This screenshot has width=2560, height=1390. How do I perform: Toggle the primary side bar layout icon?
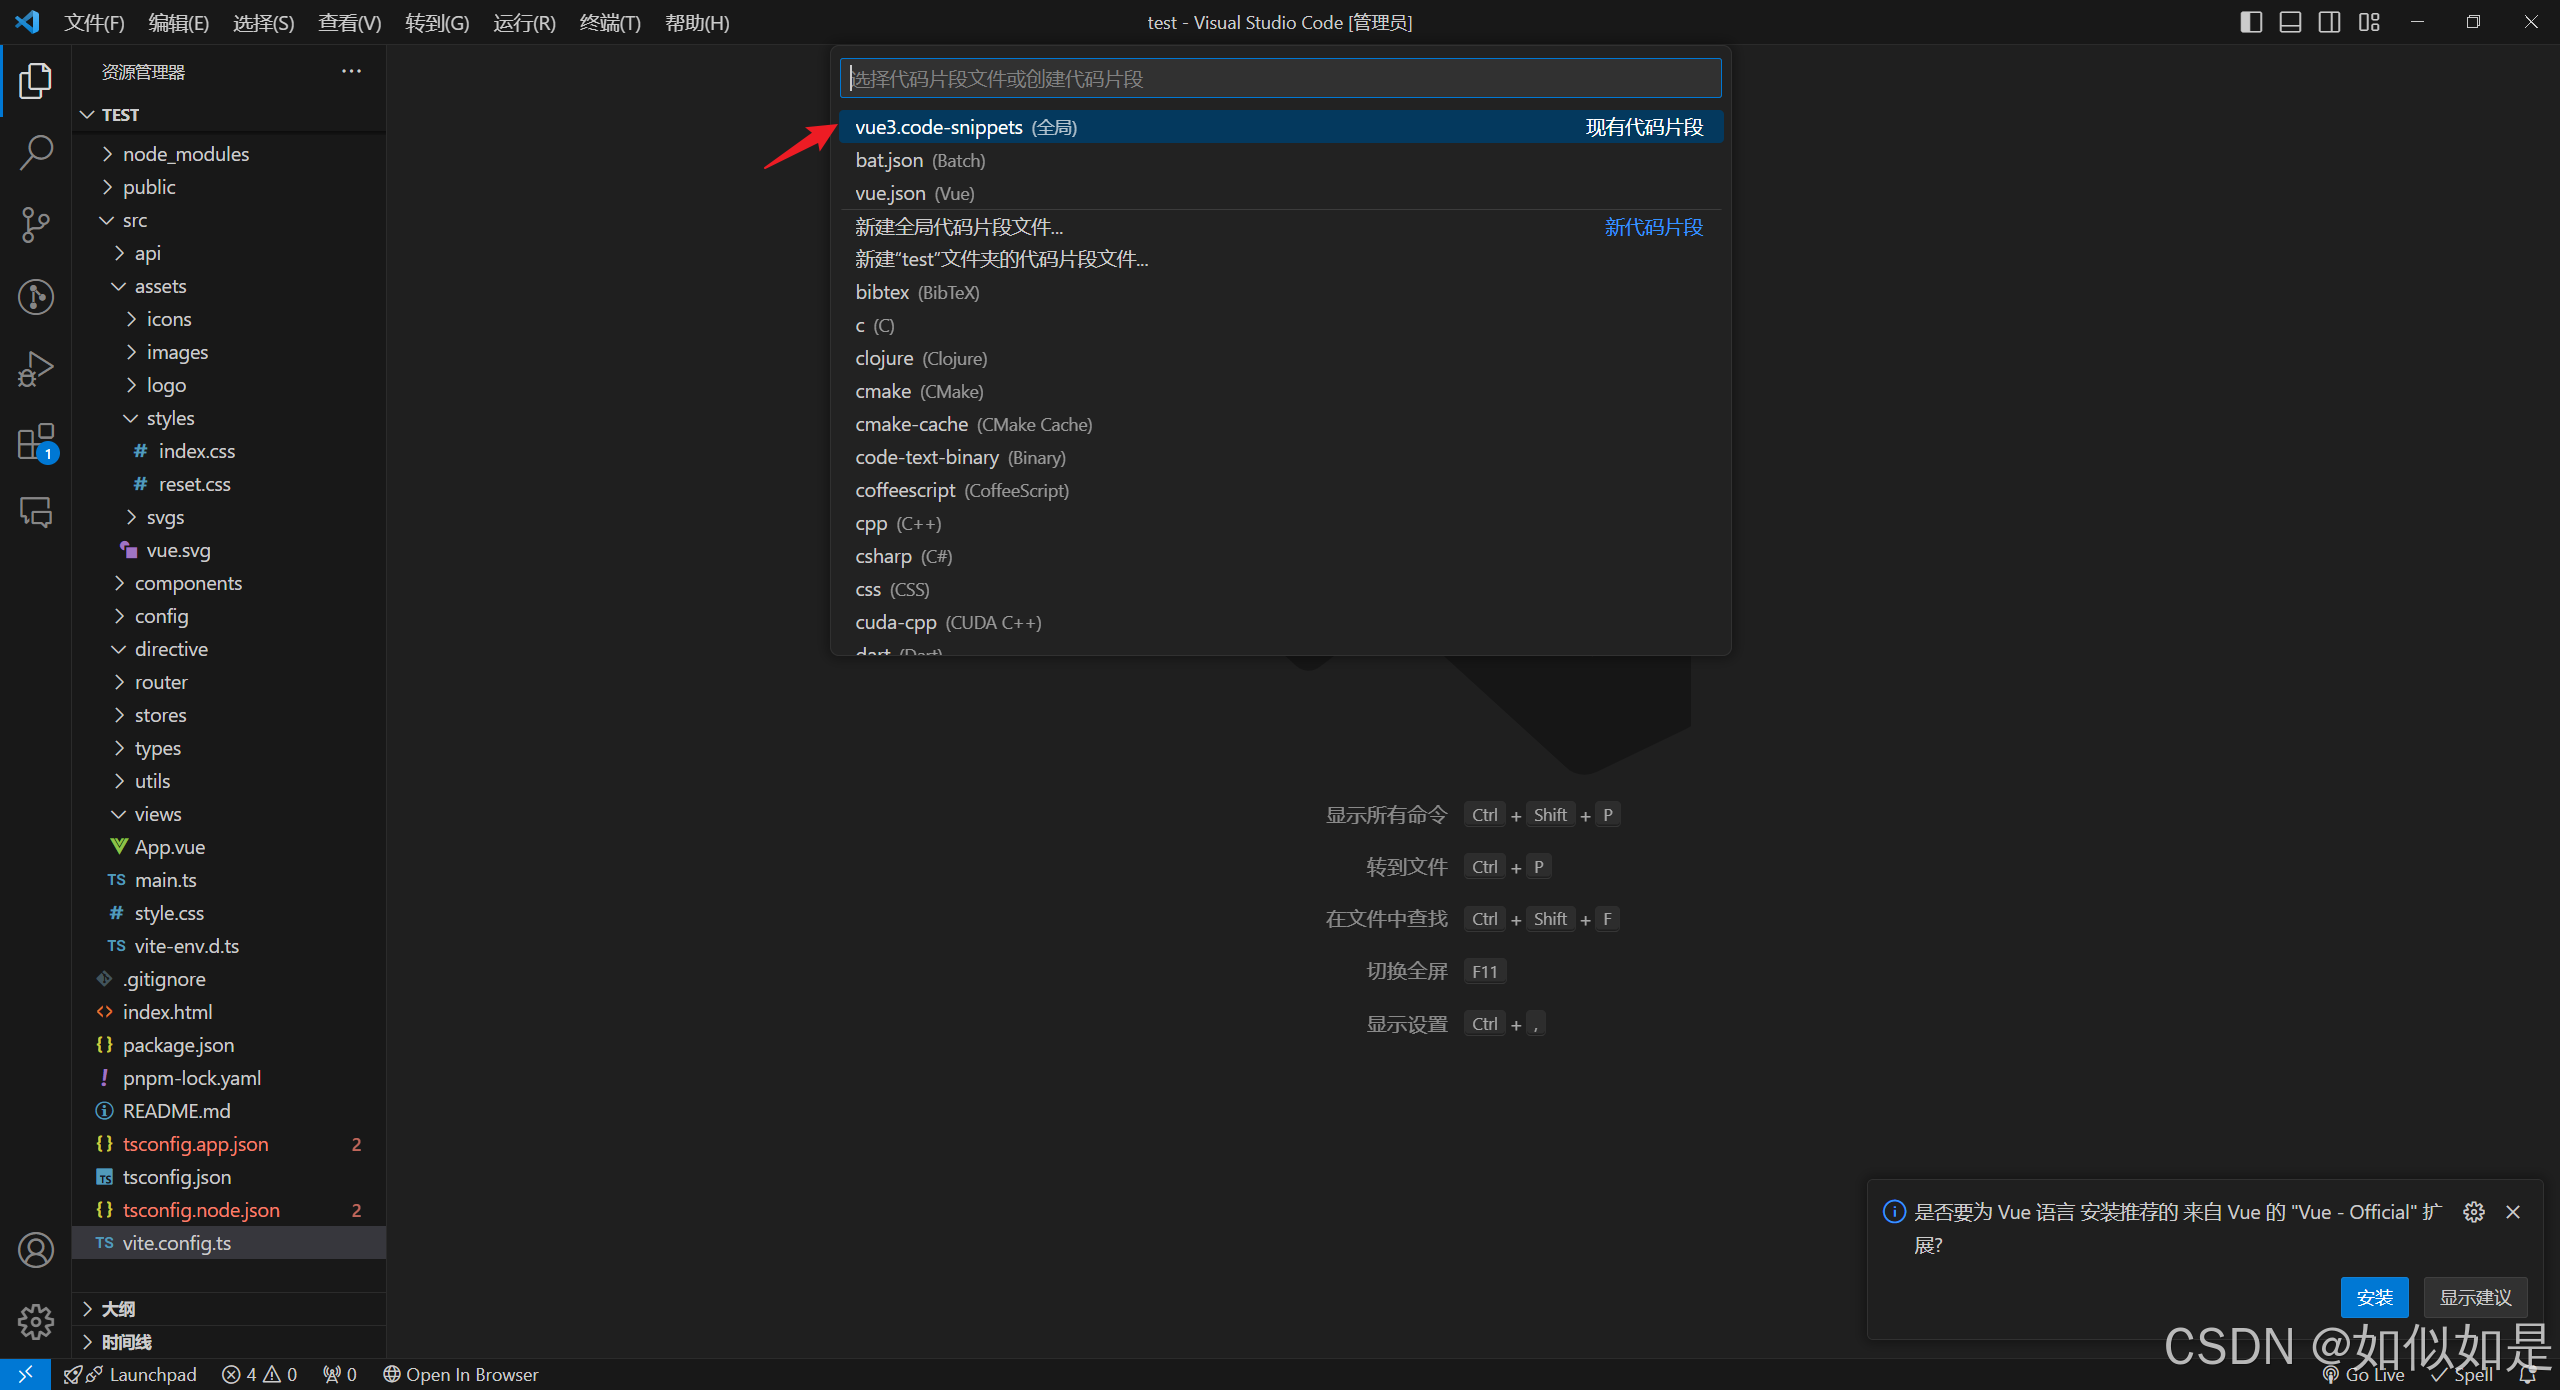pos(2251,22)
